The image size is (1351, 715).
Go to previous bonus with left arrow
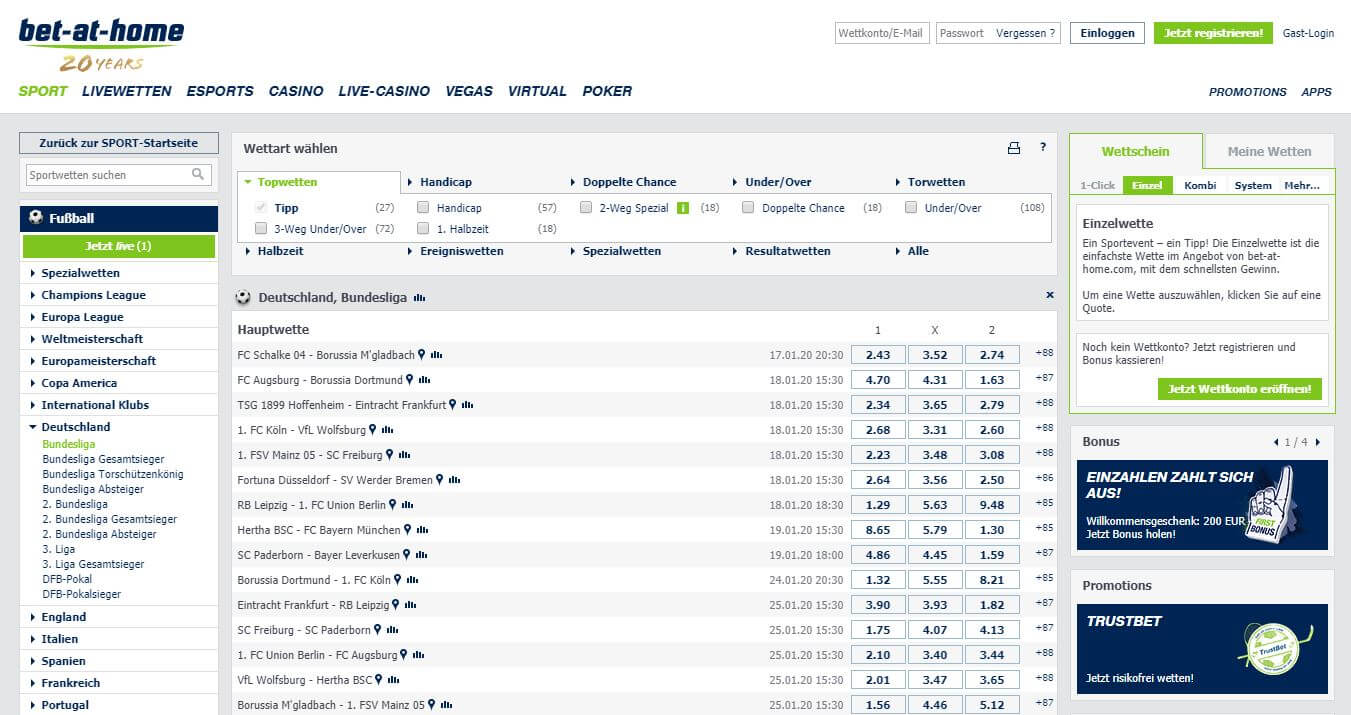1276,442
